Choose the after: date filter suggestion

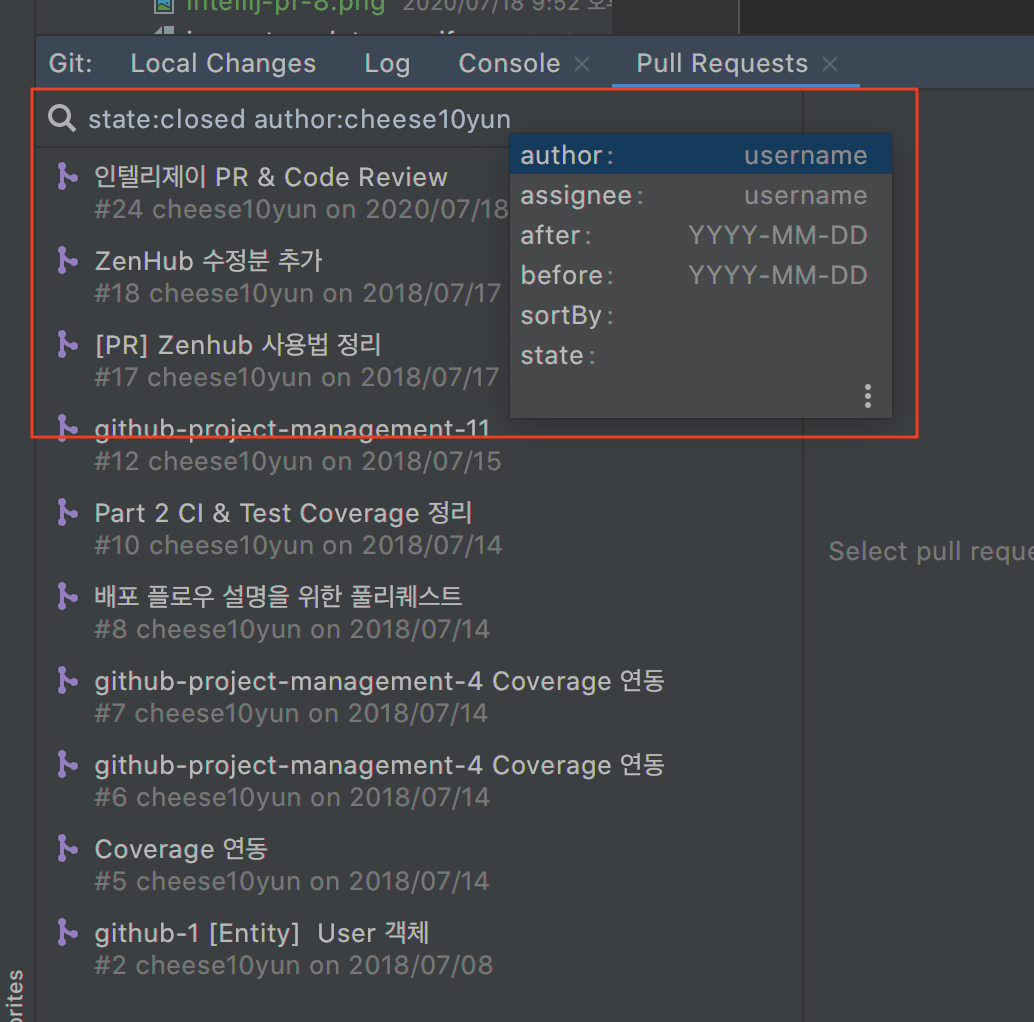(x=700, y=235)
